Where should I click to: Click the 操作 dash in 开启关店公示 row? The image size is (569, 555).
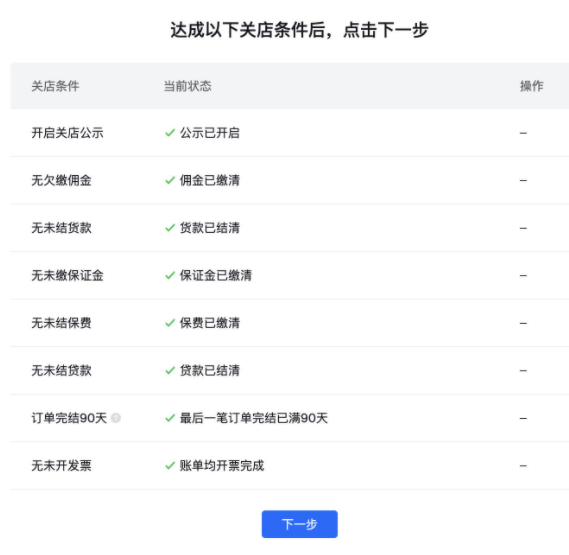523,133
